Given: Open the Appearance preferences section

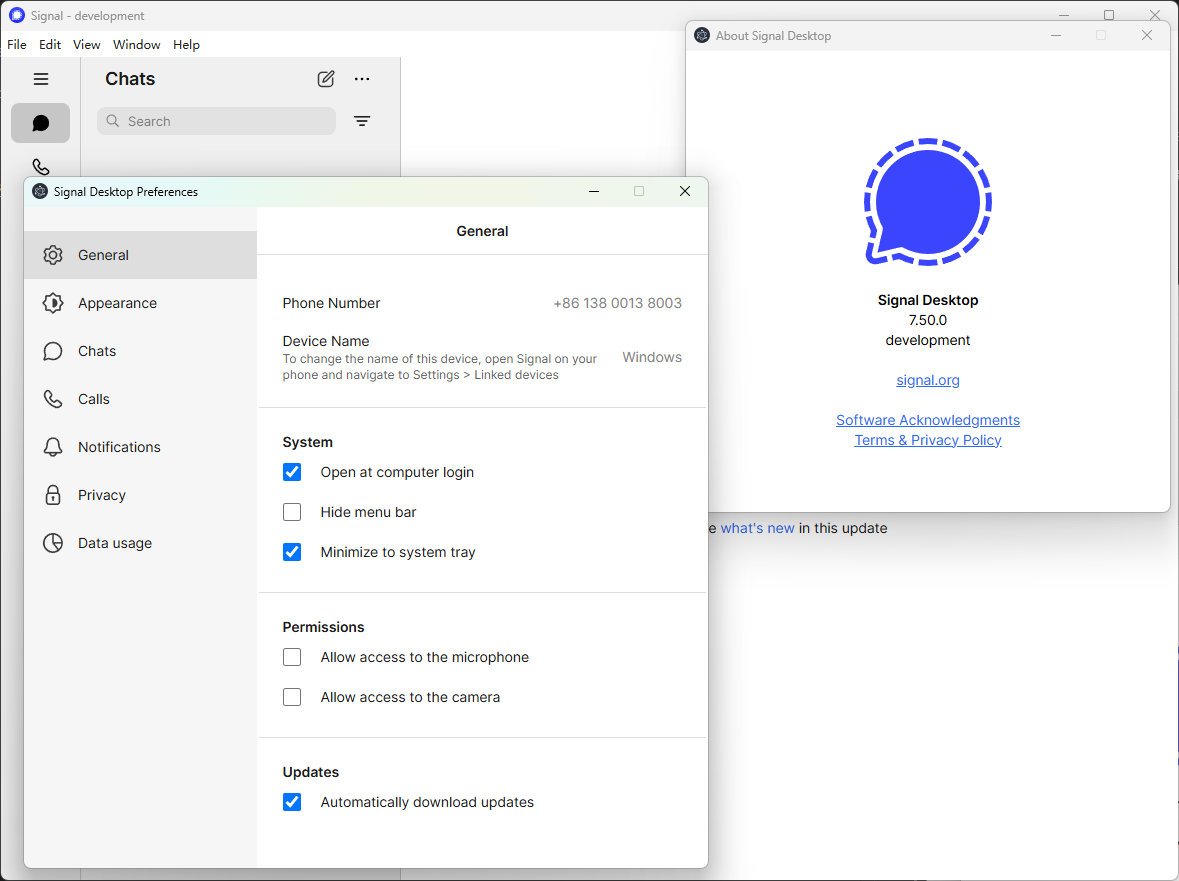Looking at the screenshot, I should point(117,303).
